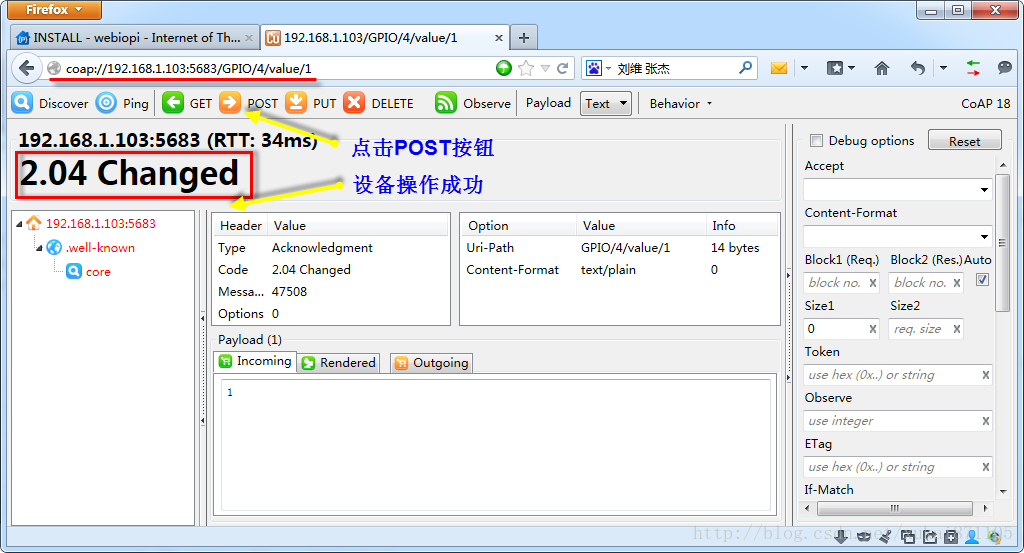Switch to the INSTALL - webiopi tab
This screenshot has height=553, width=1024.
pyautogui.click(x=134, y=38)
